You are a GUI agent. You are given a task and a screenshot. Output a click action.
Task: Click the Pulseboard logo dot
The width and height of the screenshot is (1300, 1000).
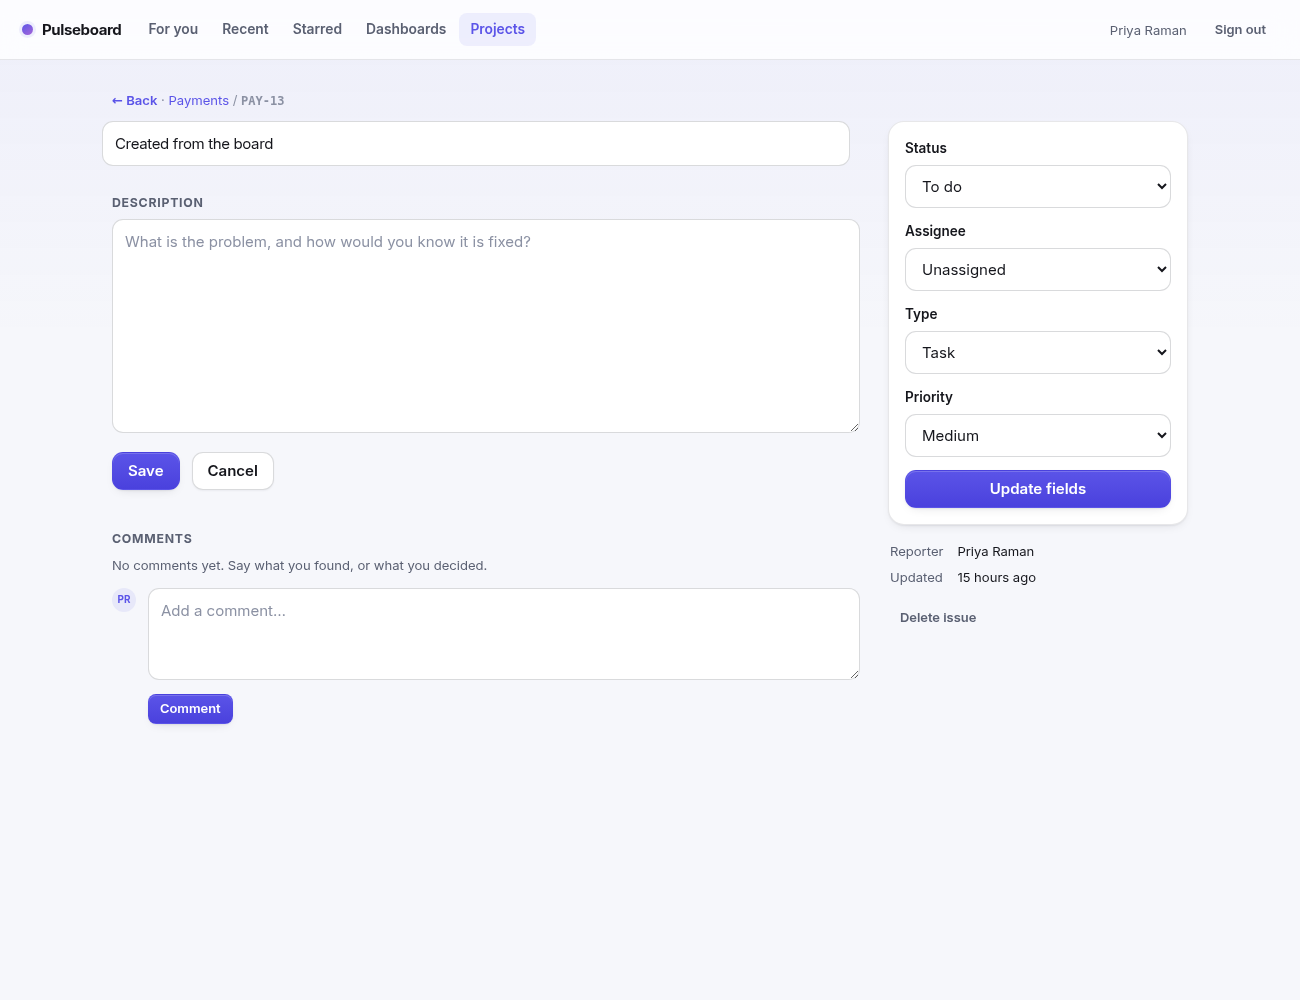(x=28, y=30)
